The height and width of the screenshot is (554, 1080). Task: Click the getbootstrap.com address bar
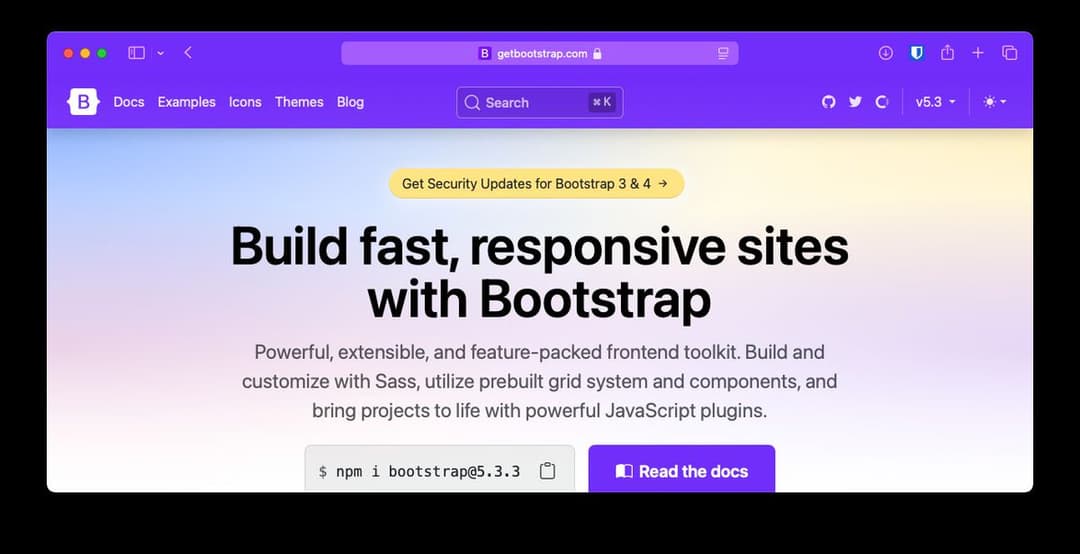click(x=540, y=53)
